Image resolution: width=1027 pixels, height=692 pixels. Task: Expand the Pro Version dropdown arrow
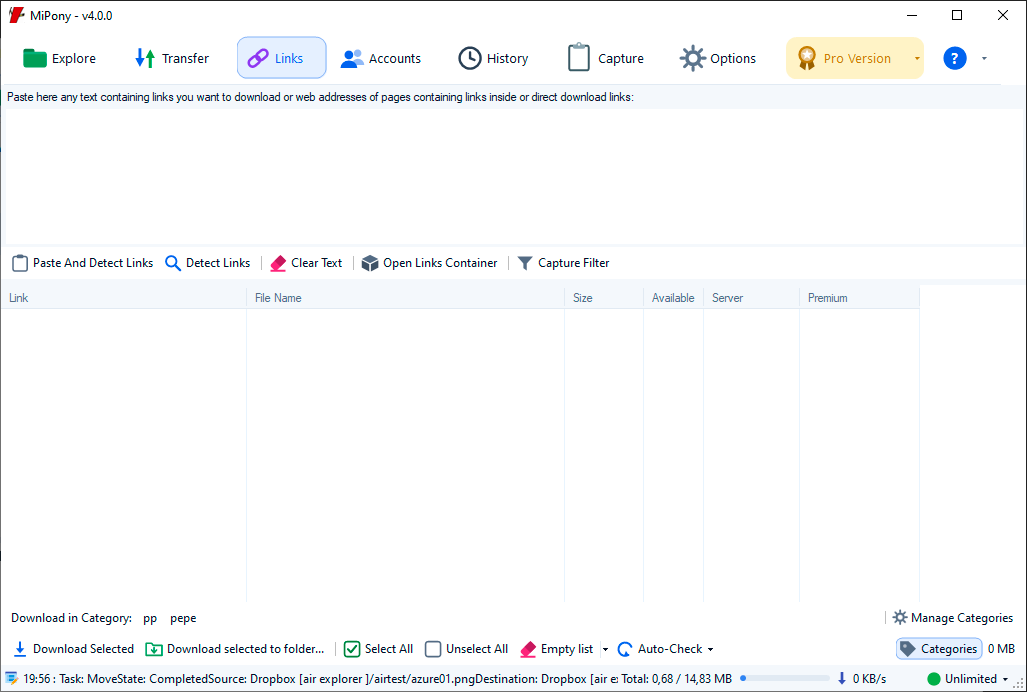point(917,58)
